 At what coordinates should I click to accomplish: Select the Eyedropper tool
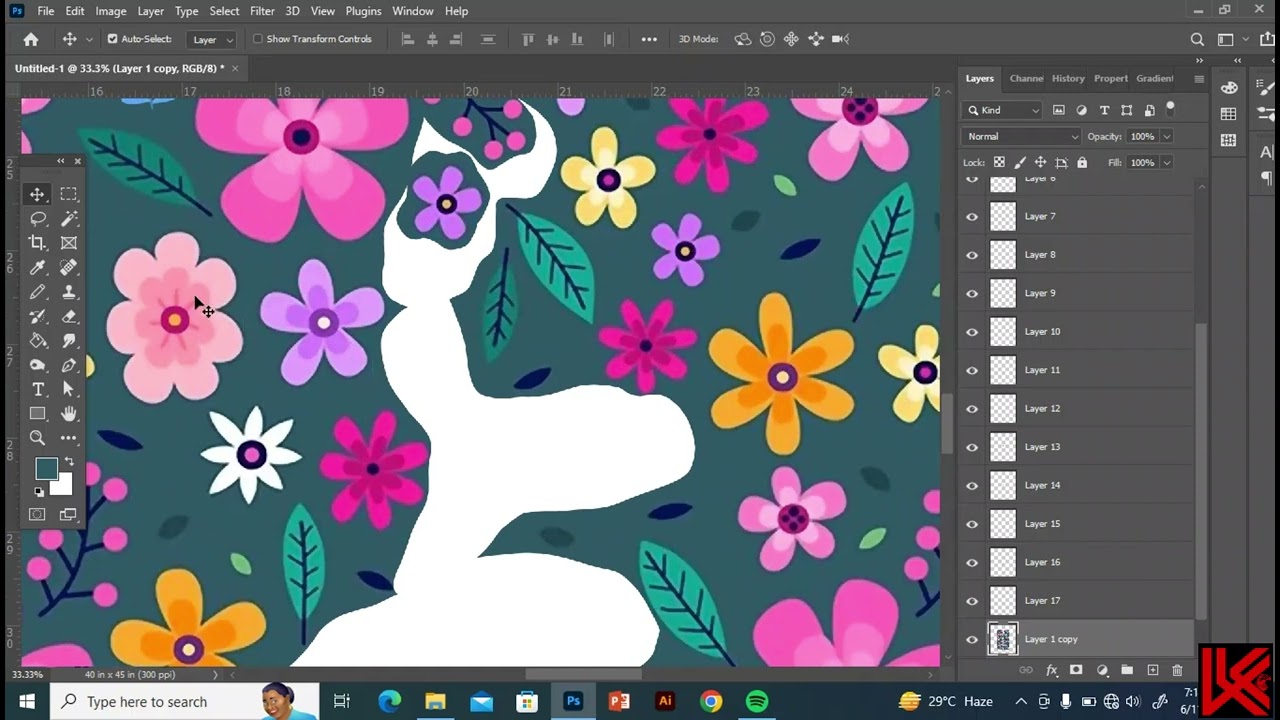[x=37, y=267]
